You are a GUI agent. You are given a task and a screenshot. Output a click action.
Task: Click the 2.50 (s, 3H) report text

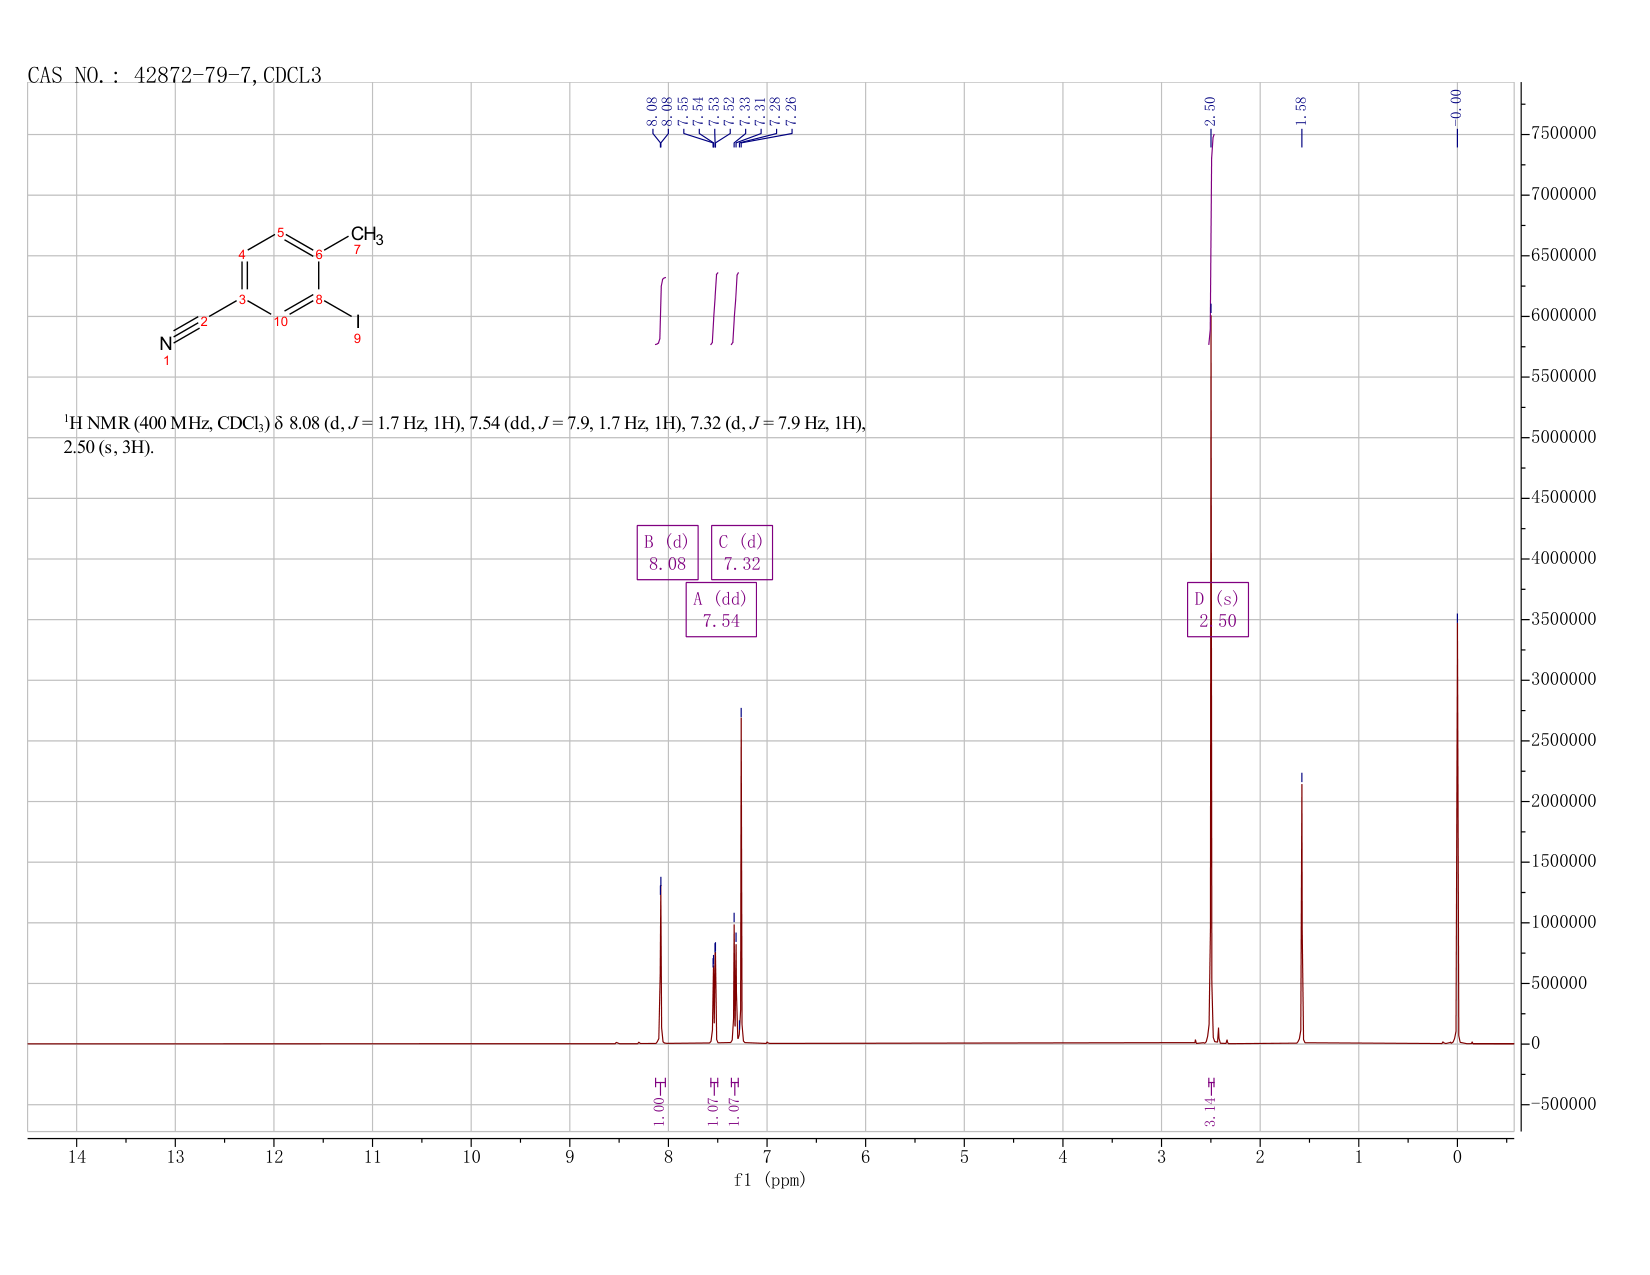109,448
